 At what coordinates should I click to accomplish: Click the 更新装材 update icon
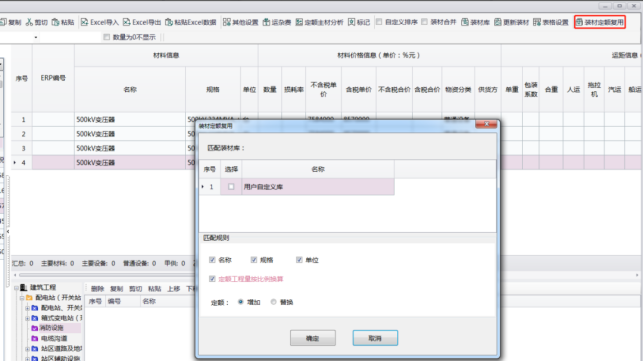pyautogui.click(x=498, y=22)
